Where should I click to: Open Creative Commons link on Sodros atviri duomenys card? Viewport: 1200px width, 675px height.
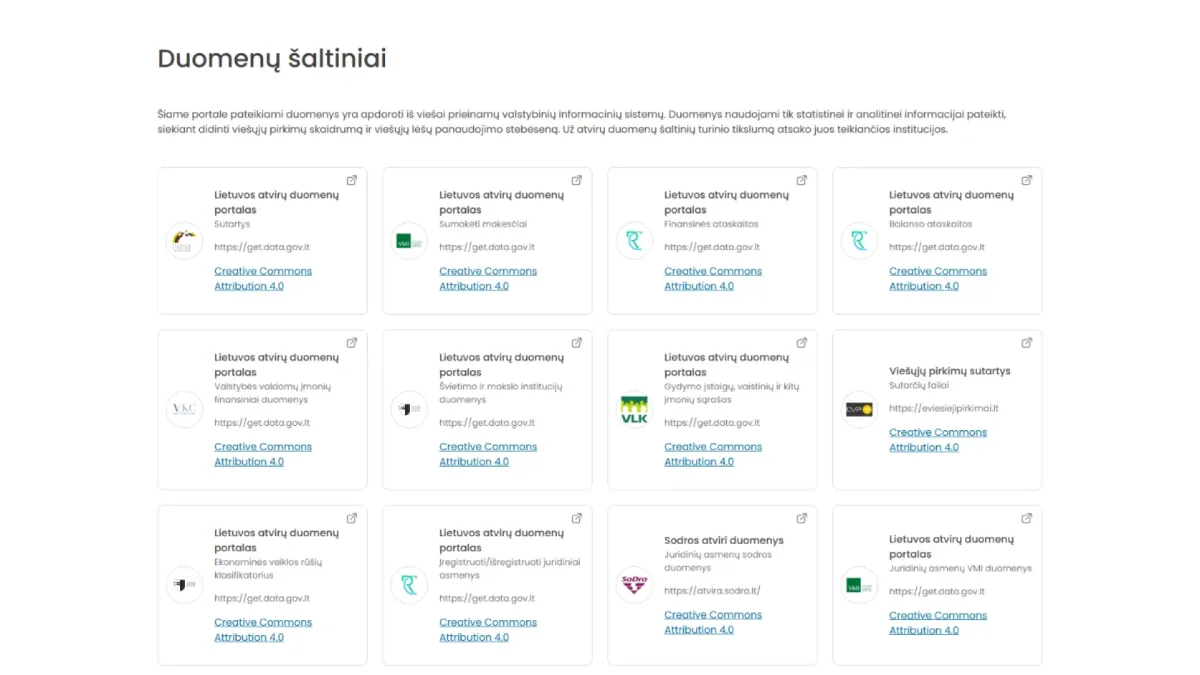point(712,622)
